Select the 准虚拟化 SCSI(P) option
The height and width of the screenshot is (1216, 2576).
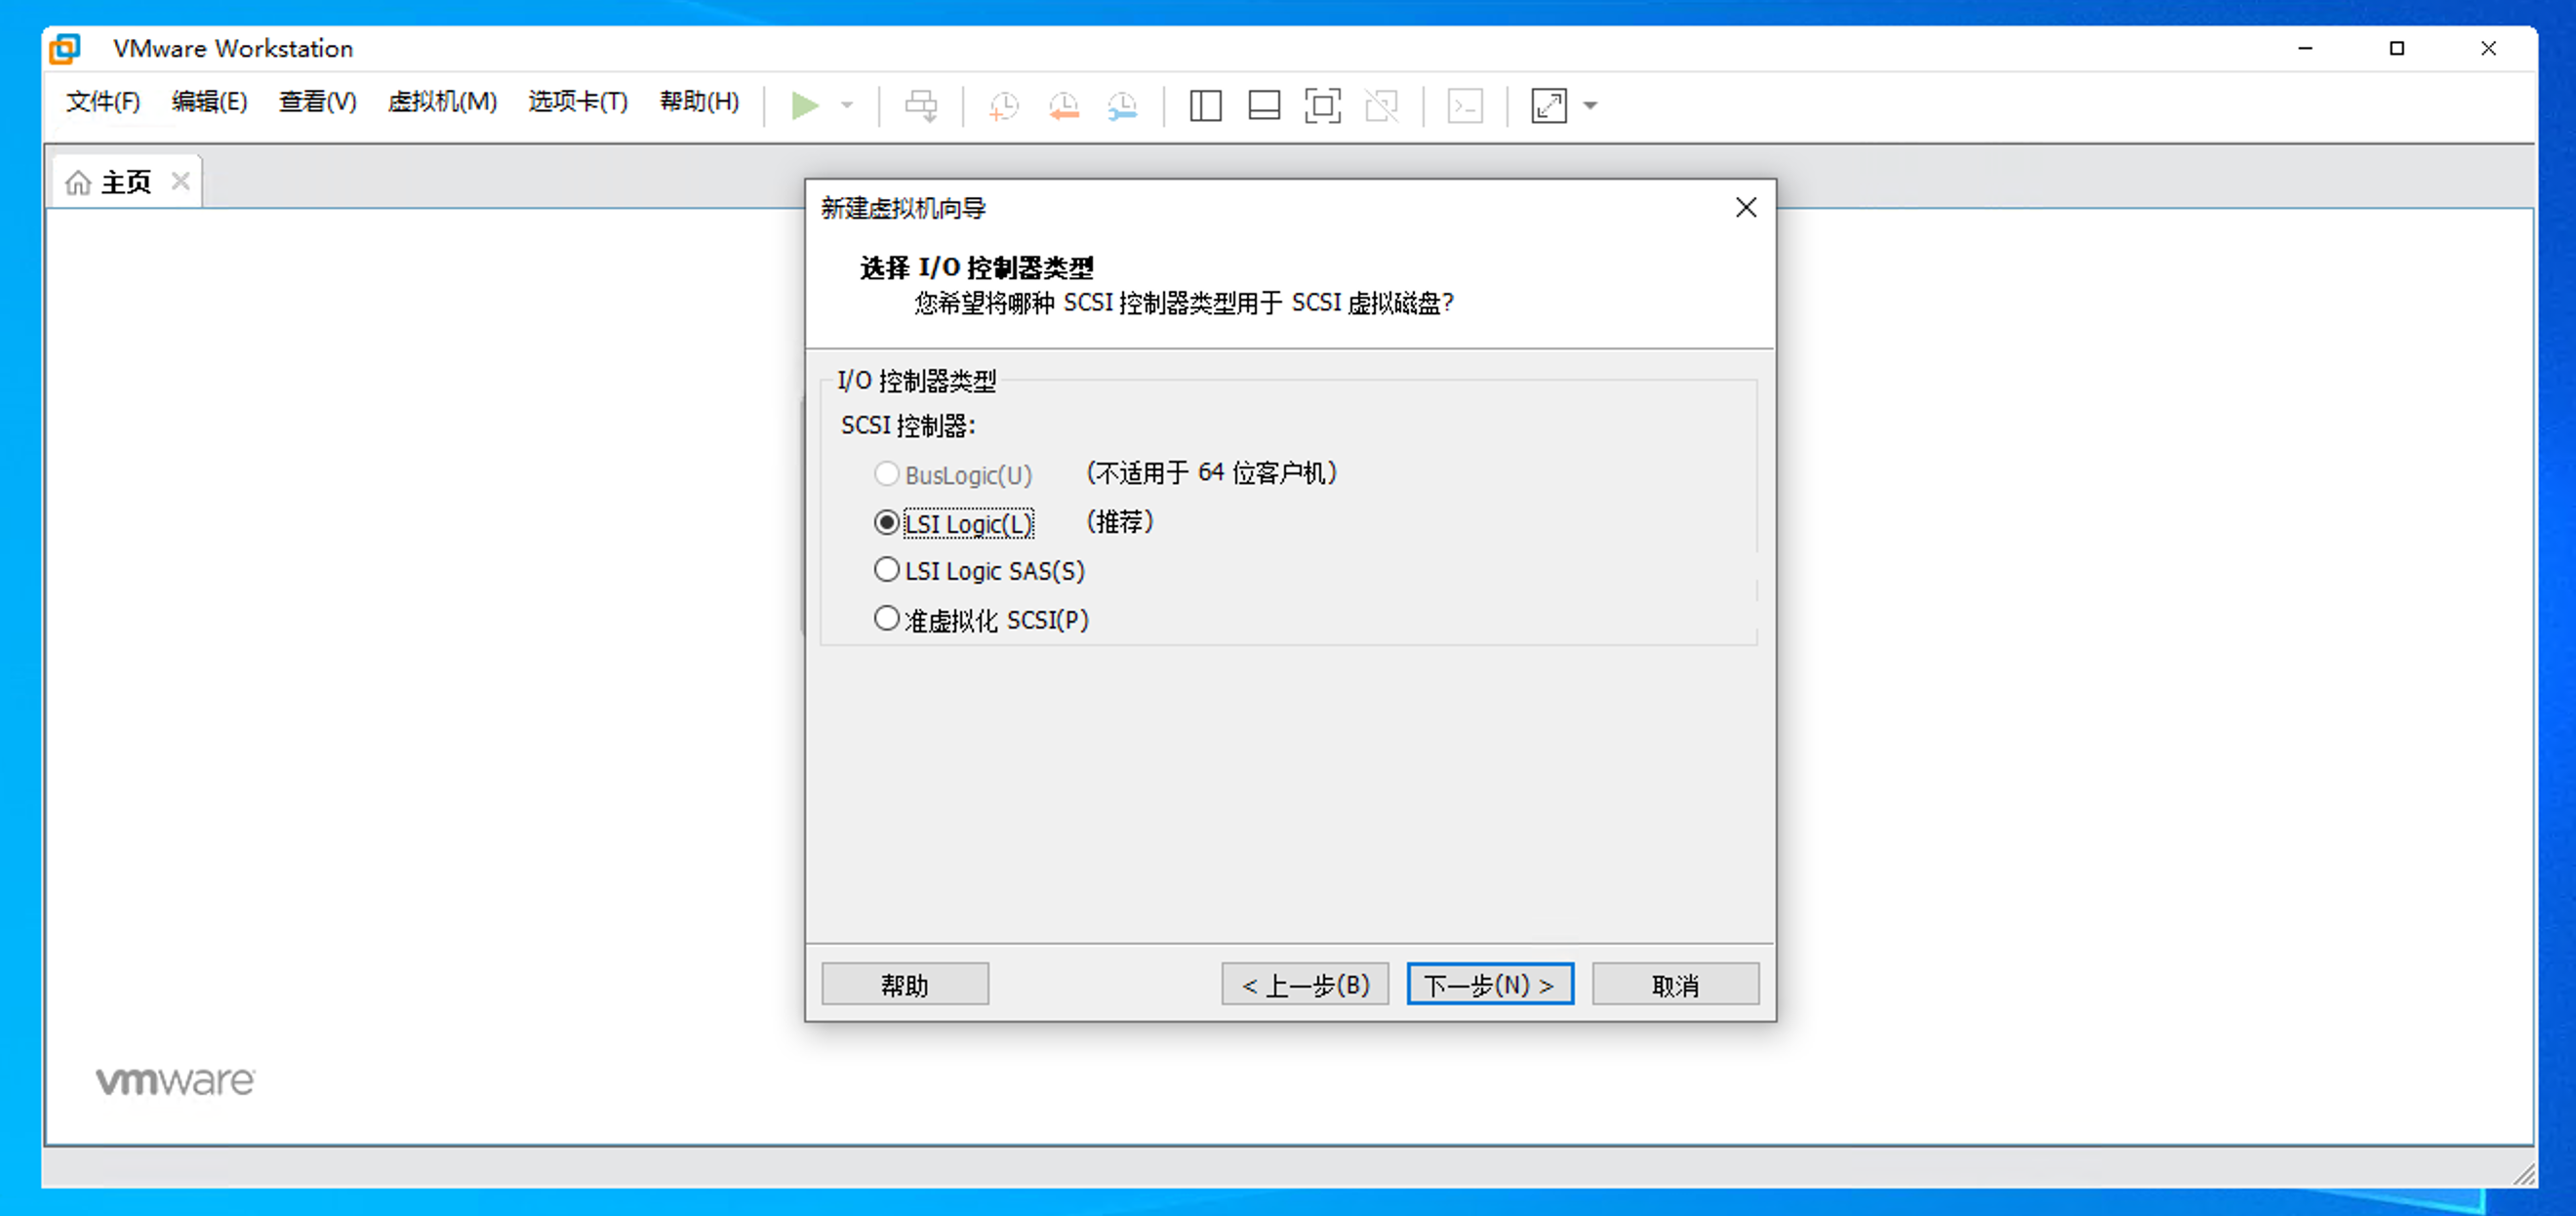[886, 617]
